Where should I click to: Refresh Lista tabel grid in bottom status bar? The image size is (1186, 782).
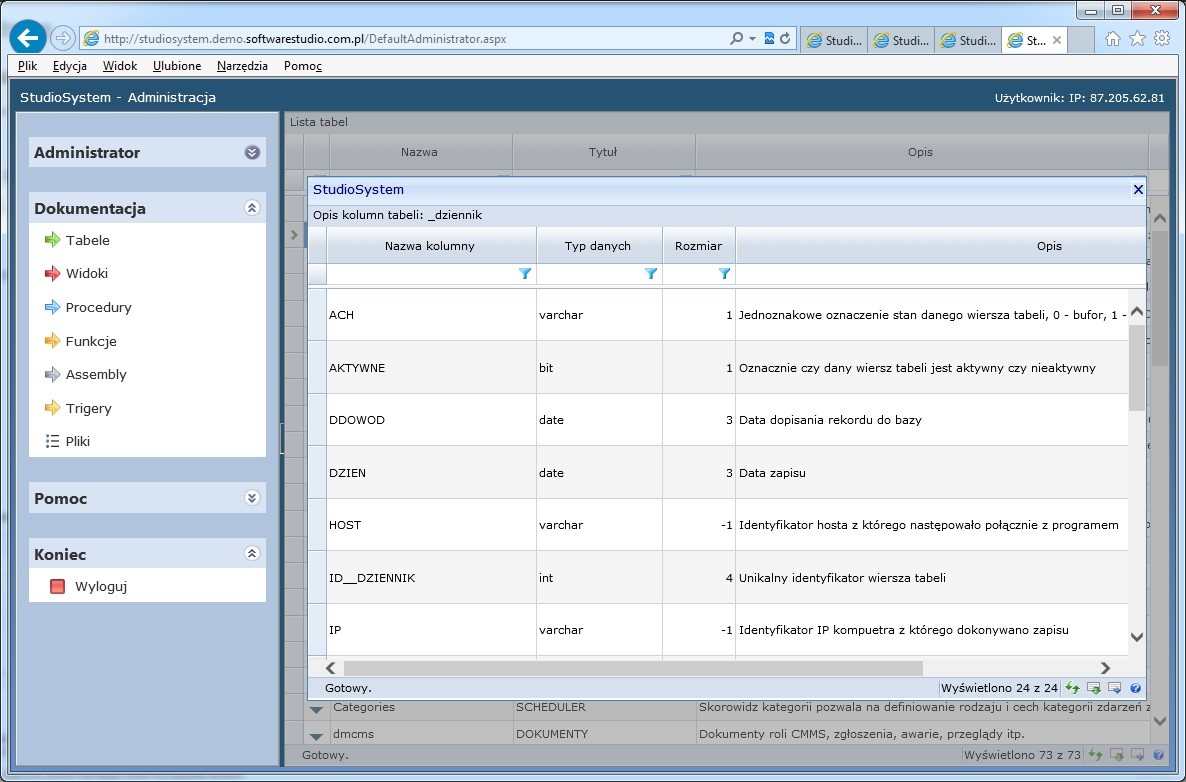1095,754
